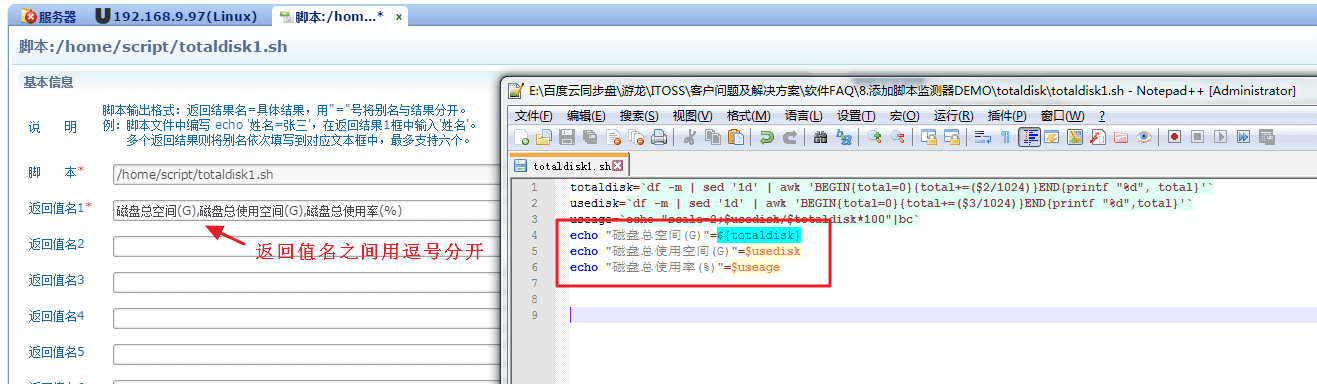Click line number 9 in the editor margin
1317x384 pixels.
click(x=534, y=315)
